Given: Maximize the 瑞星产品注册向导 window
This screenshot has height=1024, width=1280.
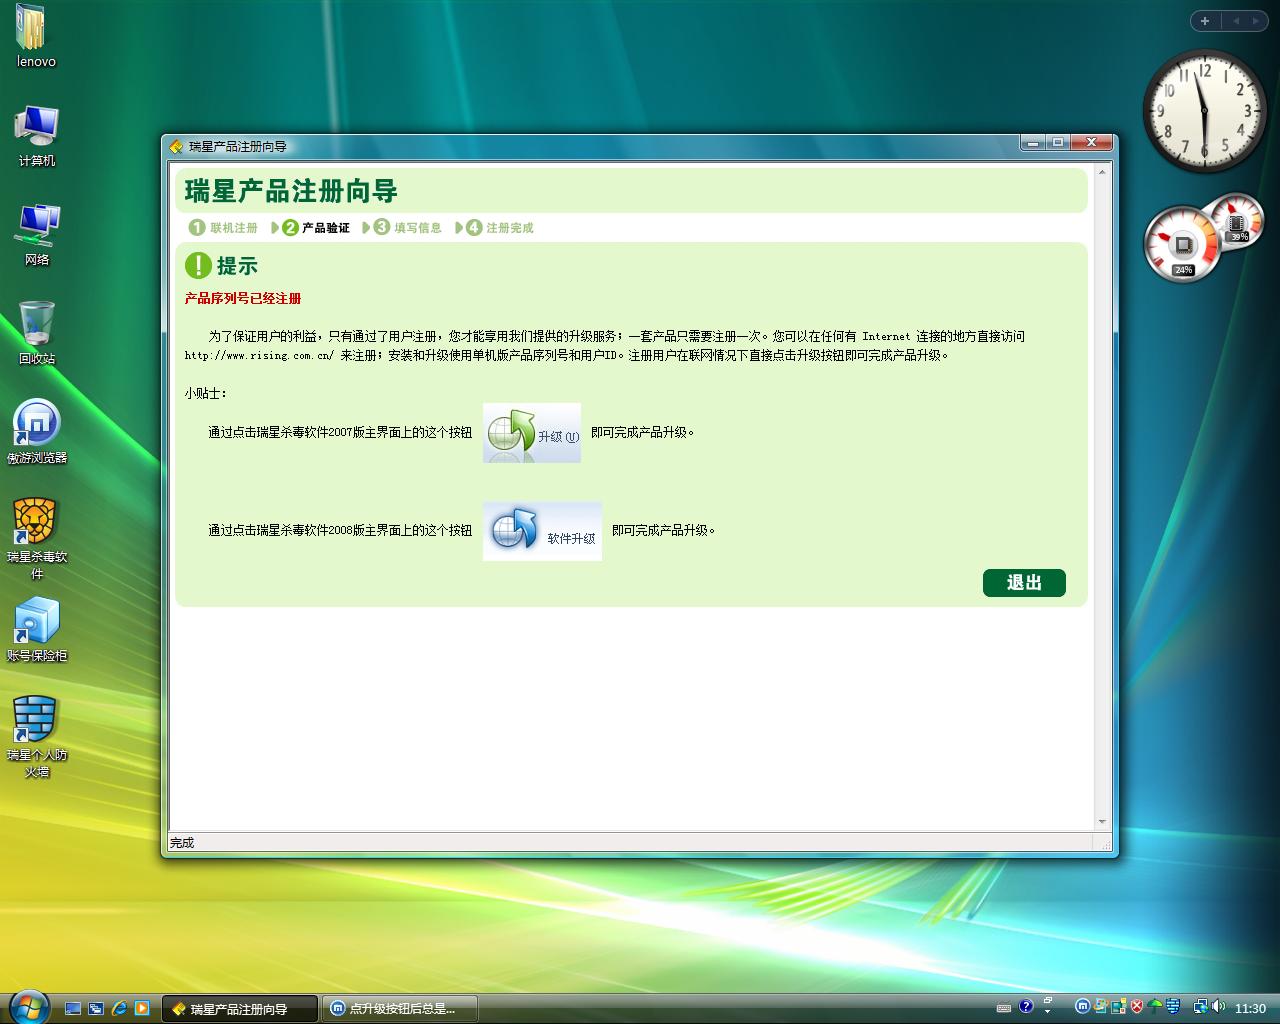Looking at the screenshot, I should pyautogui.click(x=1058, y=143).
